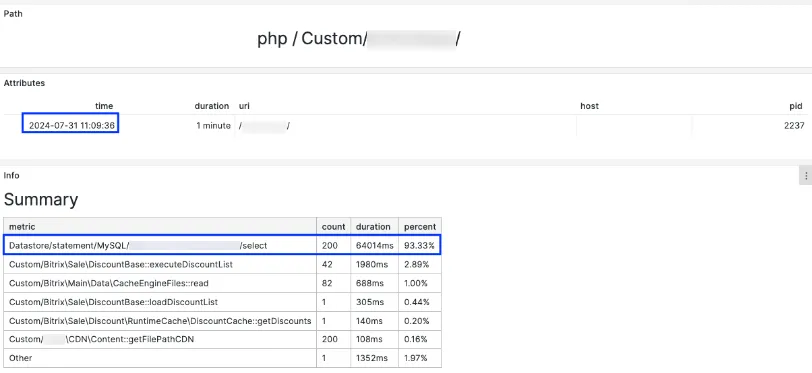This screenshot has width=812, height=373.
Task: Click the 'uri' column header
Action: pyautogui.click(x=244, y=106)
